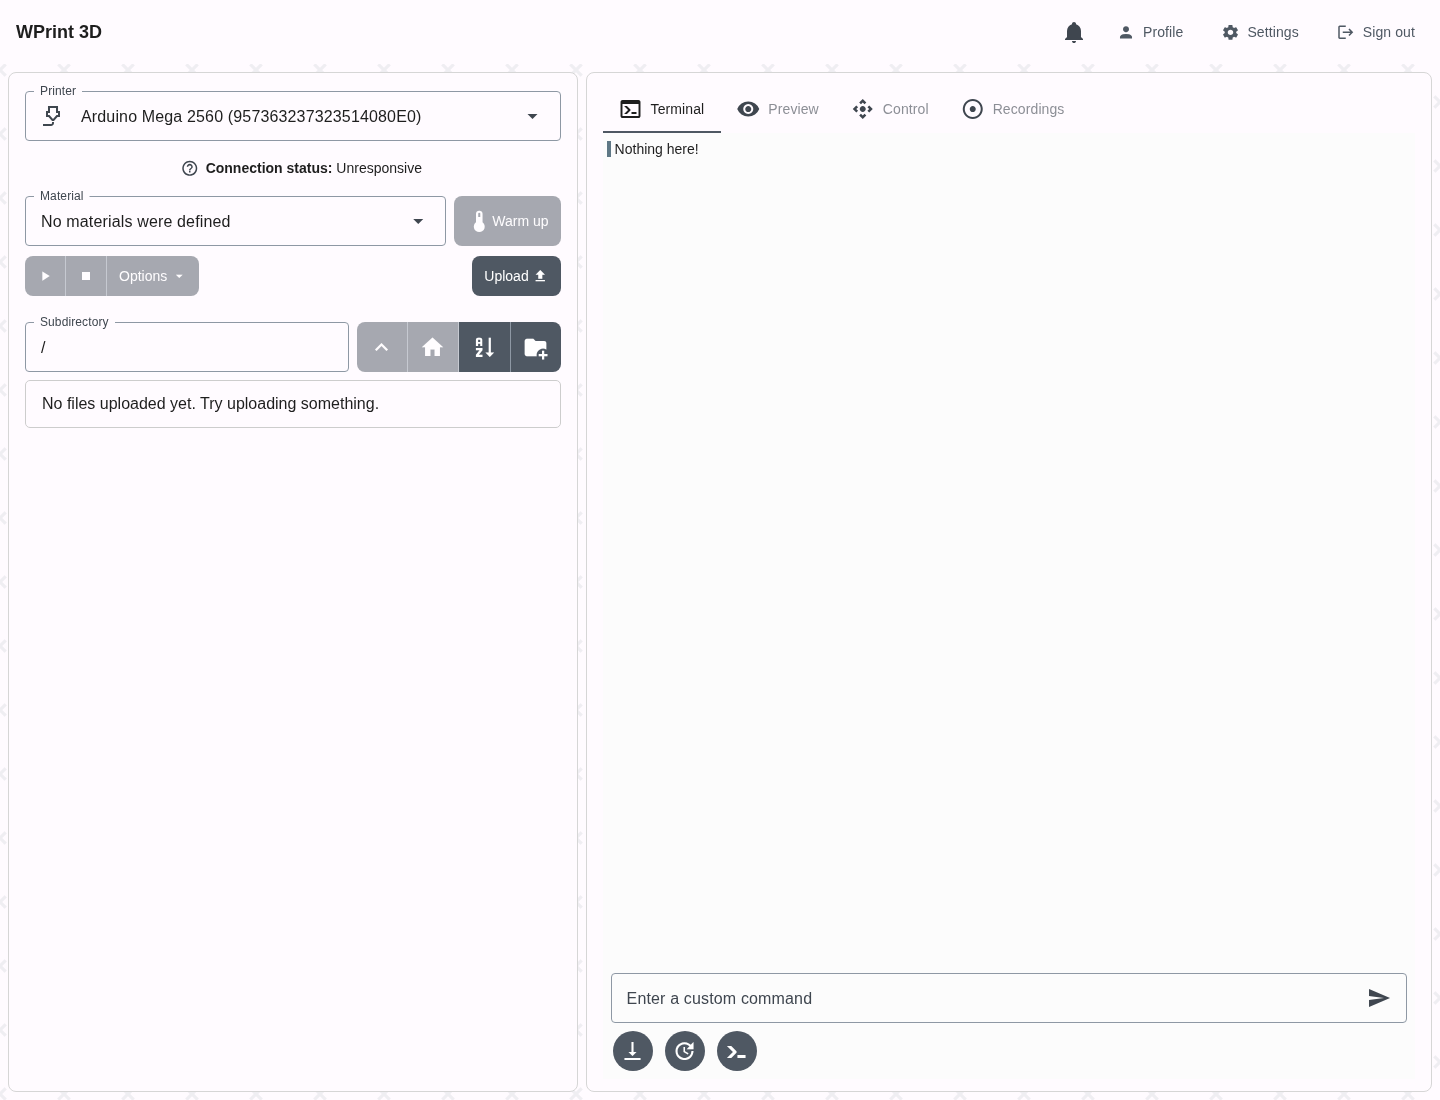Open the Options dropdown menu
Screen dimensions: 1440x1100
(x=152, y=276)
